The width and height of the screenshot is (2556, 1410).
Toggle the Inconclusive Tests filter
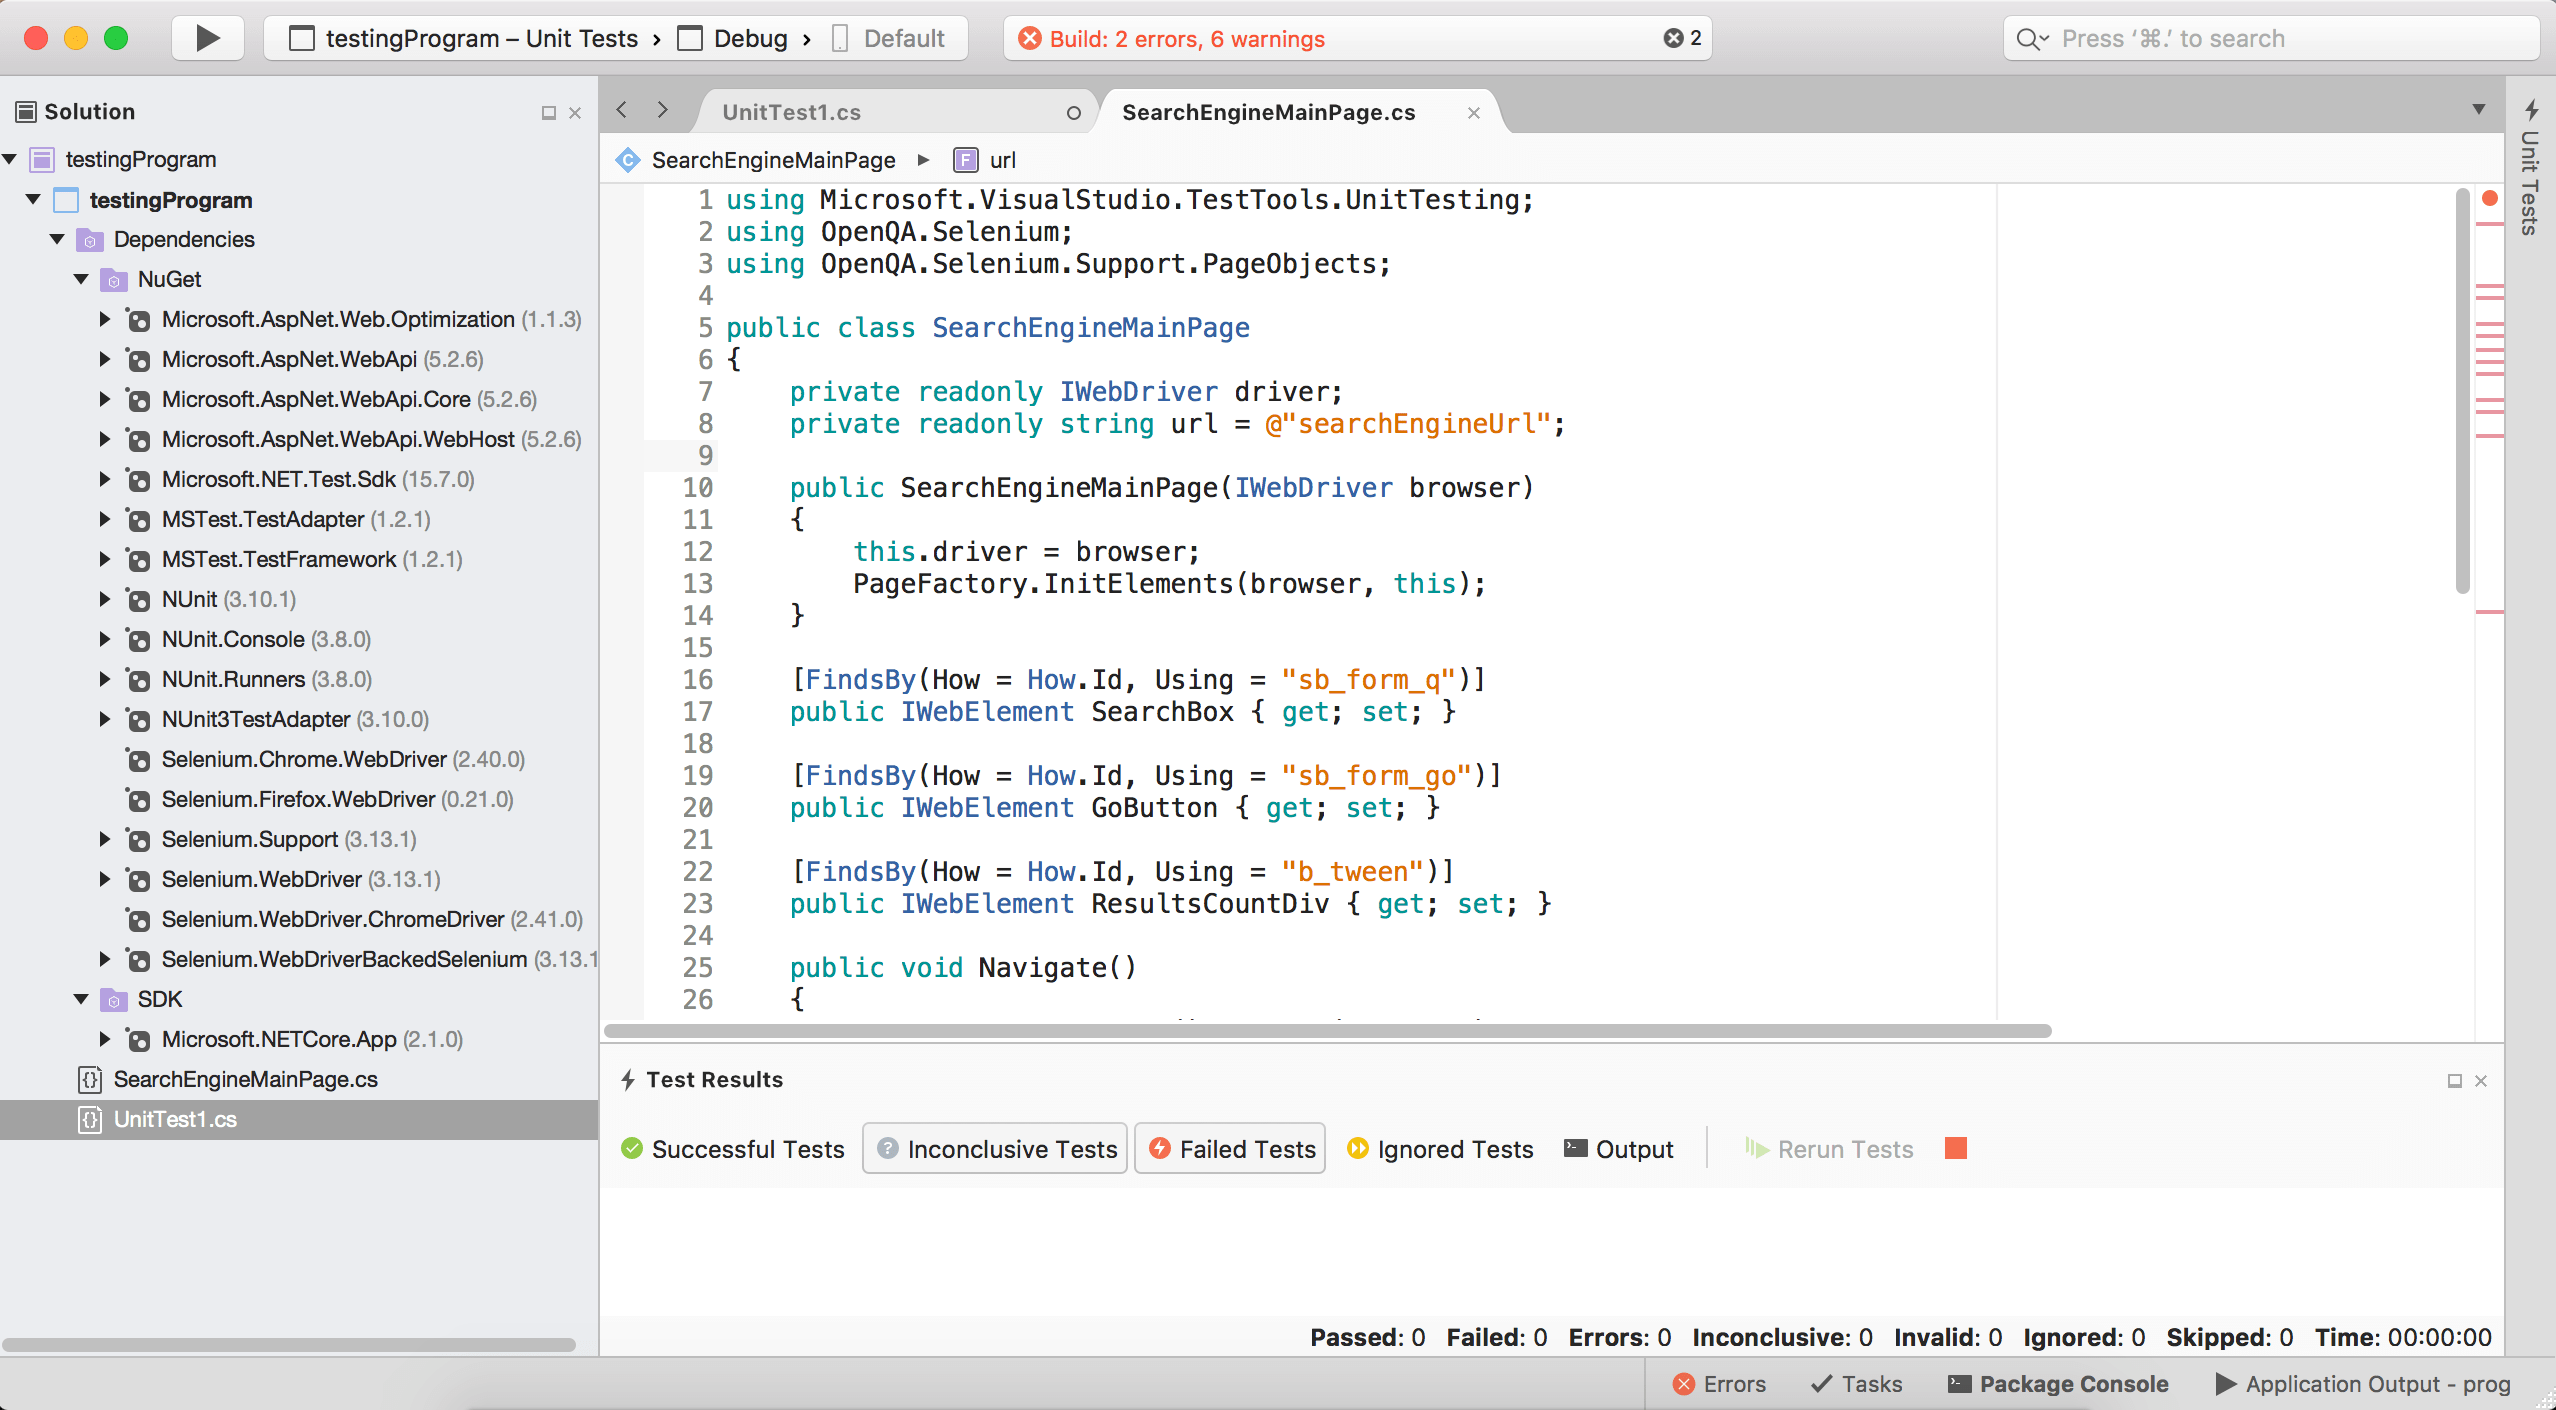[x=996, y=1149]
